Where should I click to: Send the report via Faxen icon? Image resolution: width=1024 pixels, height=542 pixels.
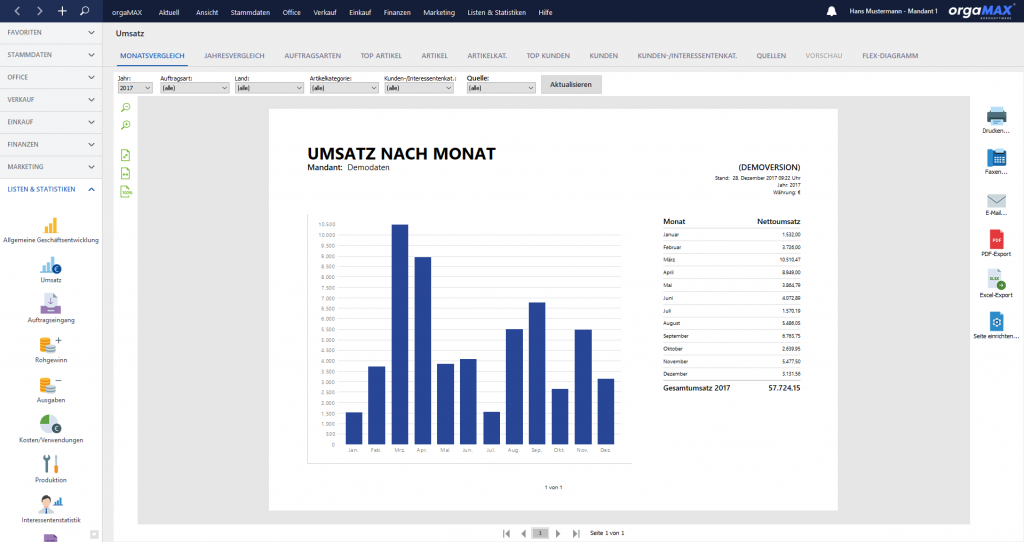(x=996, y=162)
